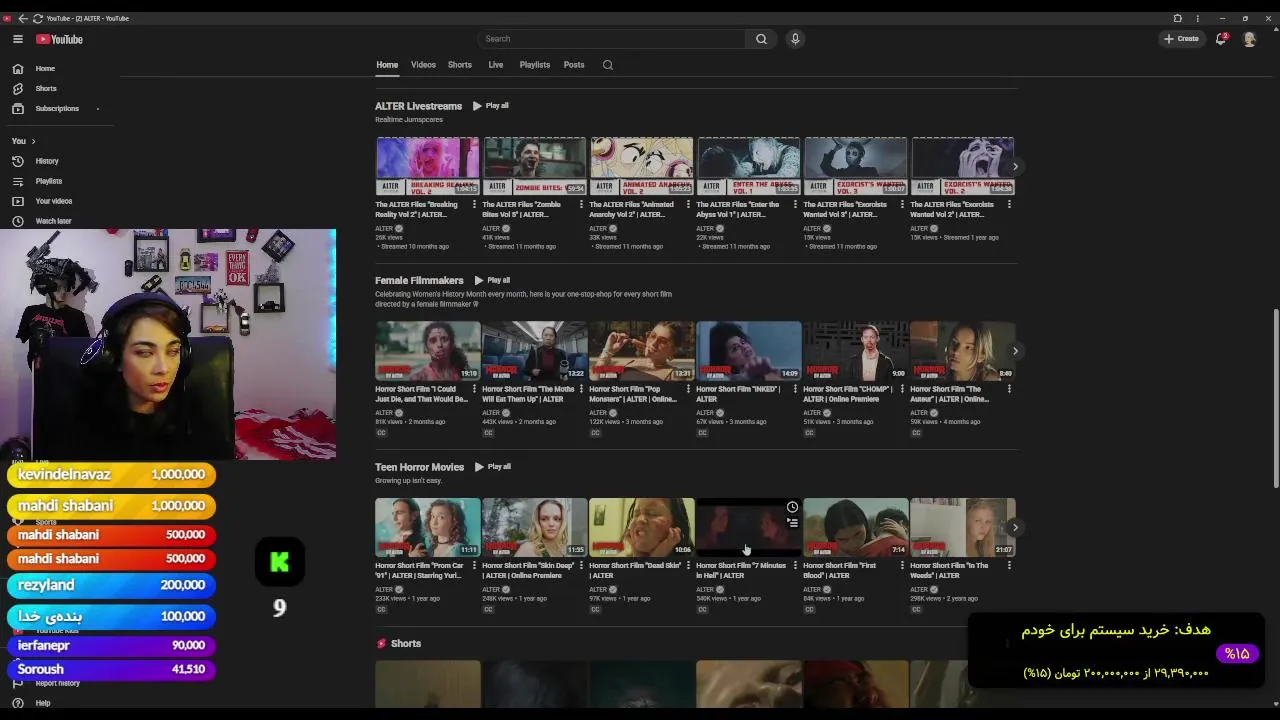Viewport: 1280px width, 720px height.
Task: Open the three-dot menu for "CHOMP" film
Action: point(902,389)
